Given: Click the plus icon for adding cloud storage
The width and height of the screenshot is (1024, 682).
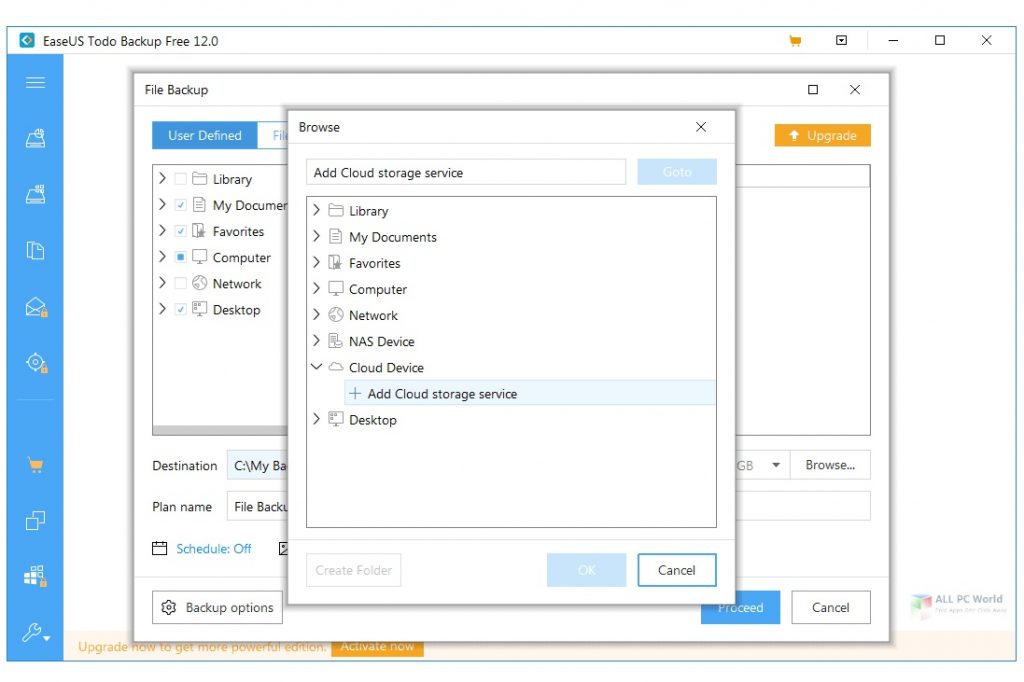Looking at the screenshot, I should [x=355, y=393].
